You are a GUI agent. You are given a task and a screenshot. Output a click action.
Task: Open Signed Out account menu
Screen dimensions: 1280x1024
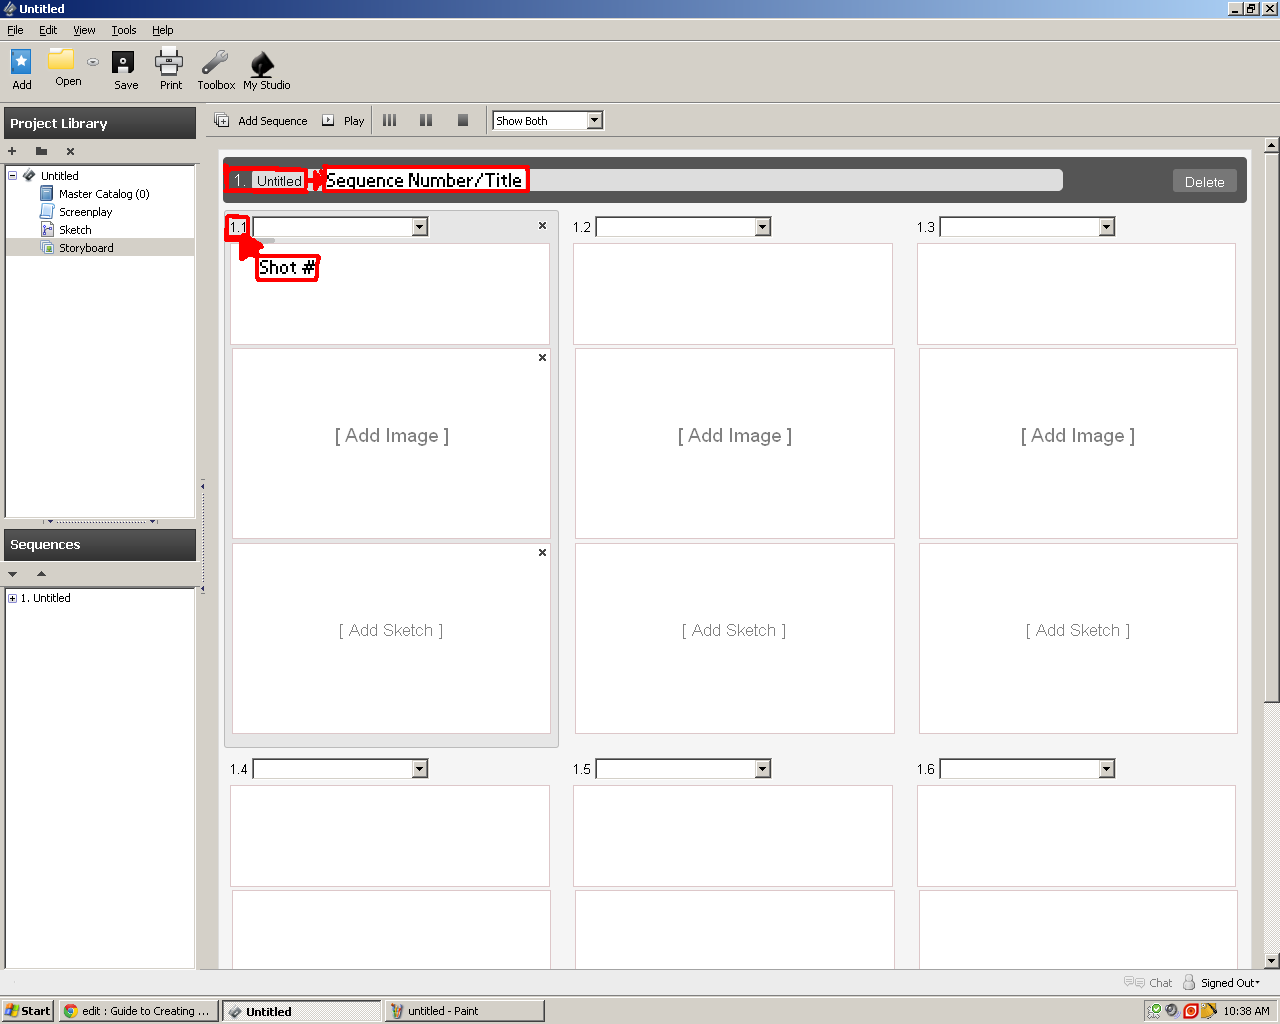pos(1221,983)
